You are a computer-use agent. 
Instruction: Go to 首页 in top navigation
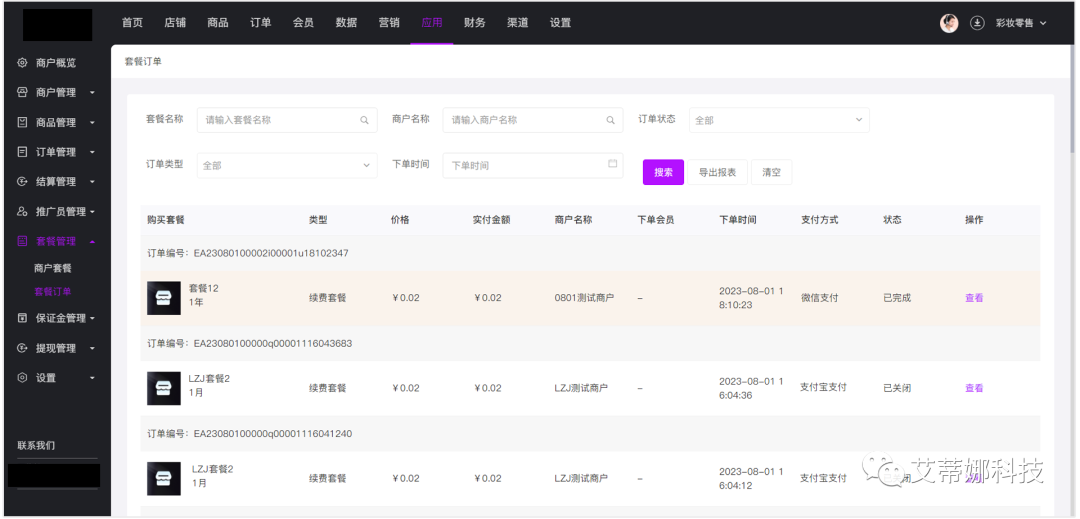click(x=132, y=23)
